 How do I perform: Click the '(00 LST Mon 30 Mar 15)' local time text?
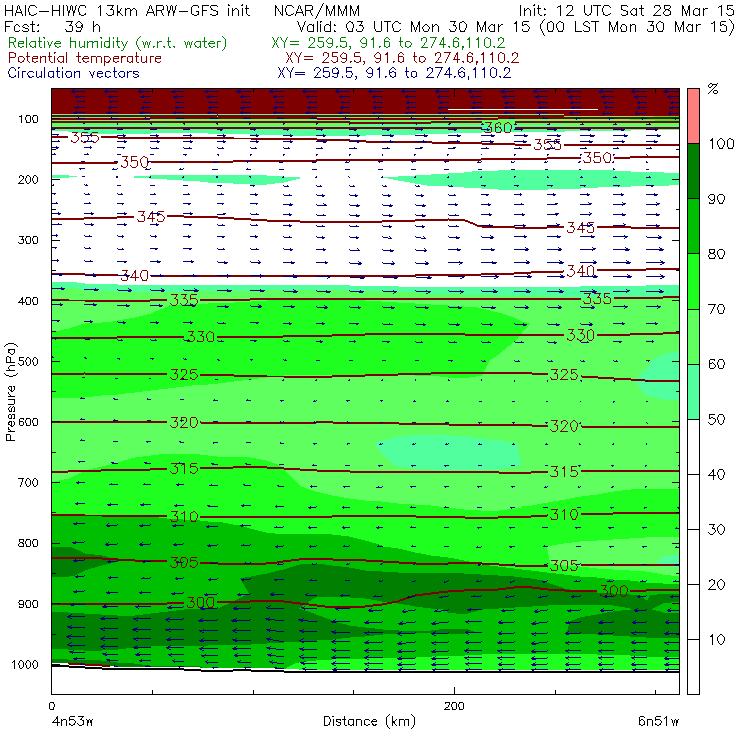pyautogui.click(x=637, y=26)
